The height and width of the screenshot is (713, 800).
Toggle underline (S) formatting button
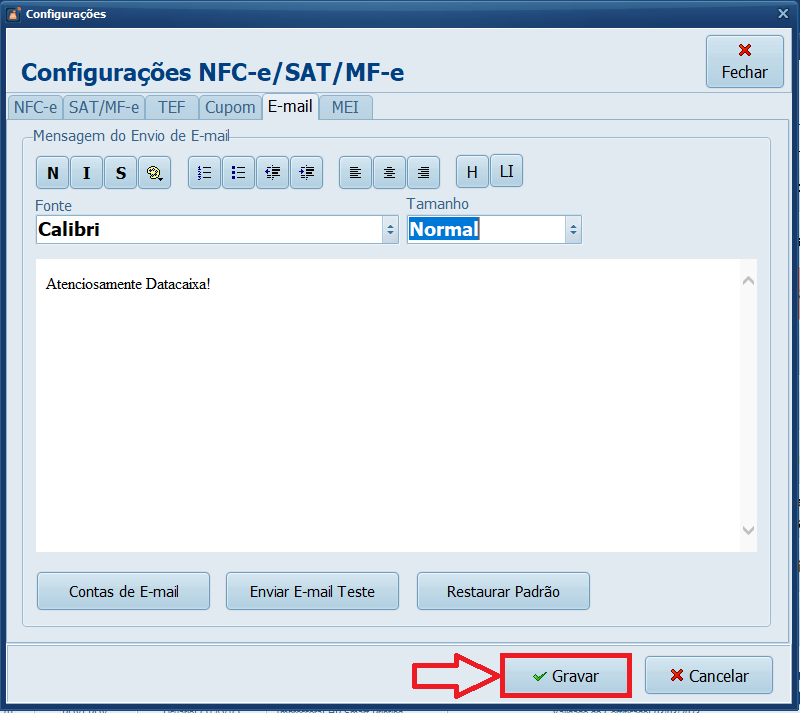[x=120, y=173]
